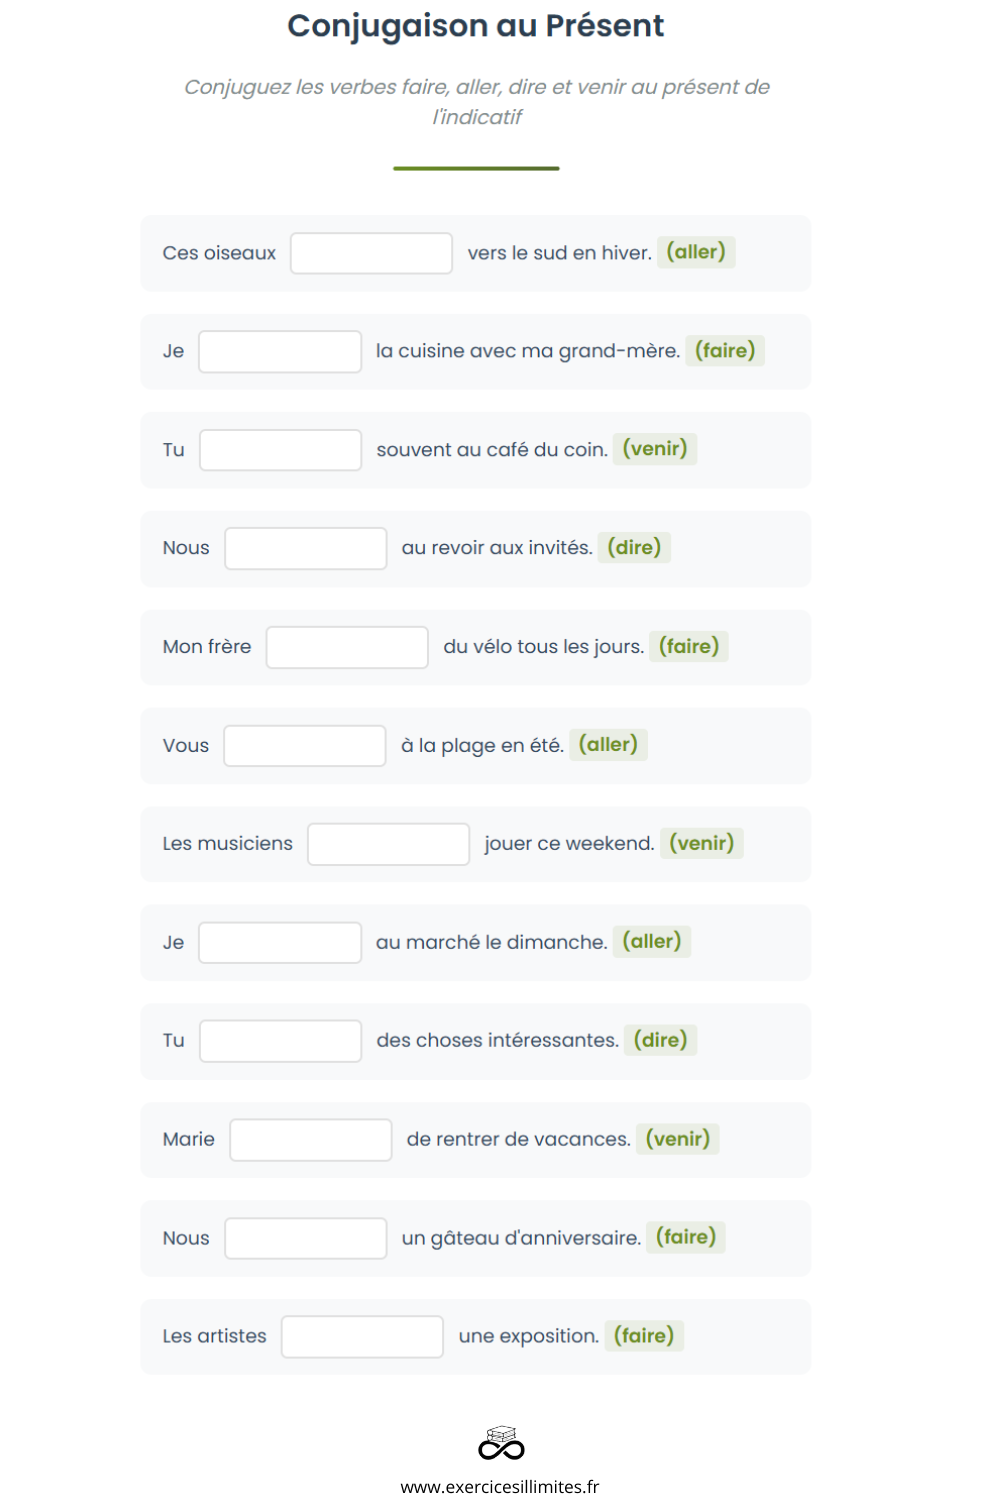The width and height of the screenshot is (1000, 1500).
Task: Click the field before 'à la plage en été'
Action: 305,746
